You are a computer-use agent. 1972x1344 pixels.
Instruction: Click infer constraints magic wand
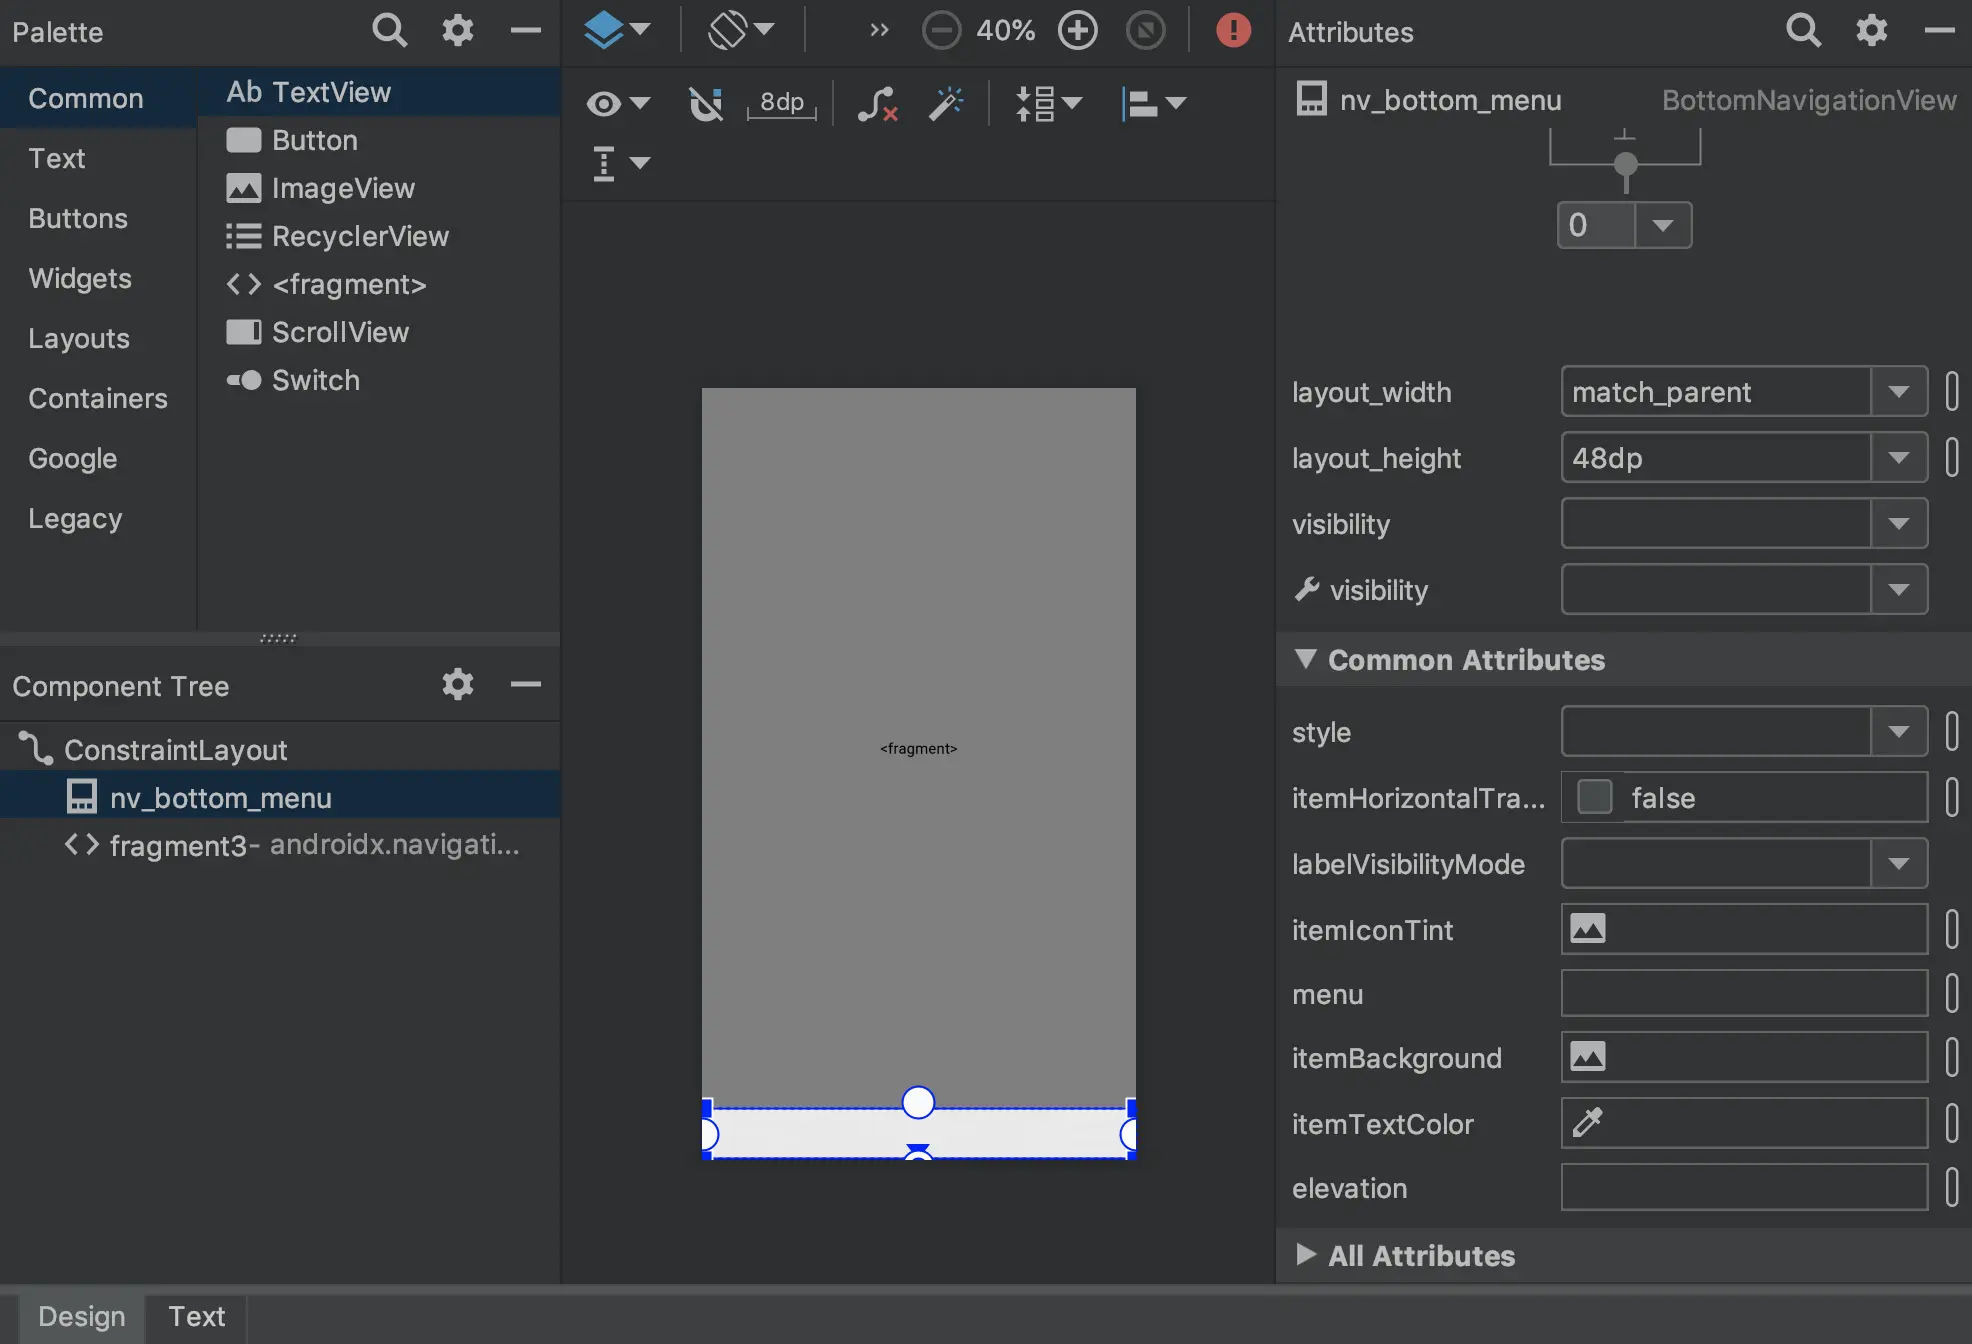(945, 103)
